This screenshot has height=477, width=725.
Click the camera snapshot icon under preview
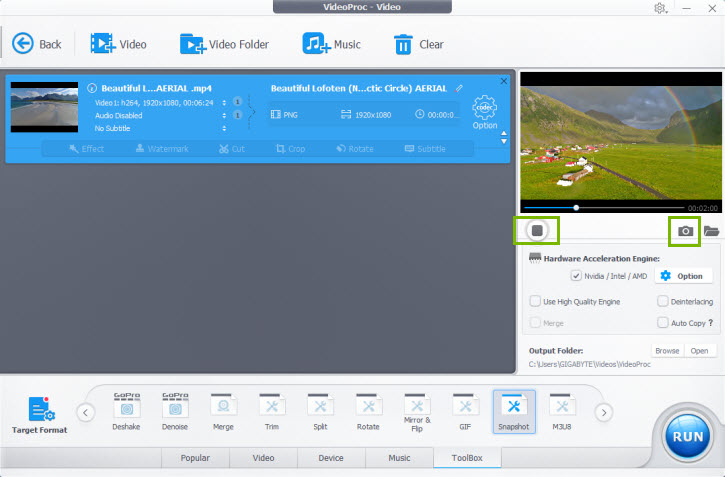[685, 231]
